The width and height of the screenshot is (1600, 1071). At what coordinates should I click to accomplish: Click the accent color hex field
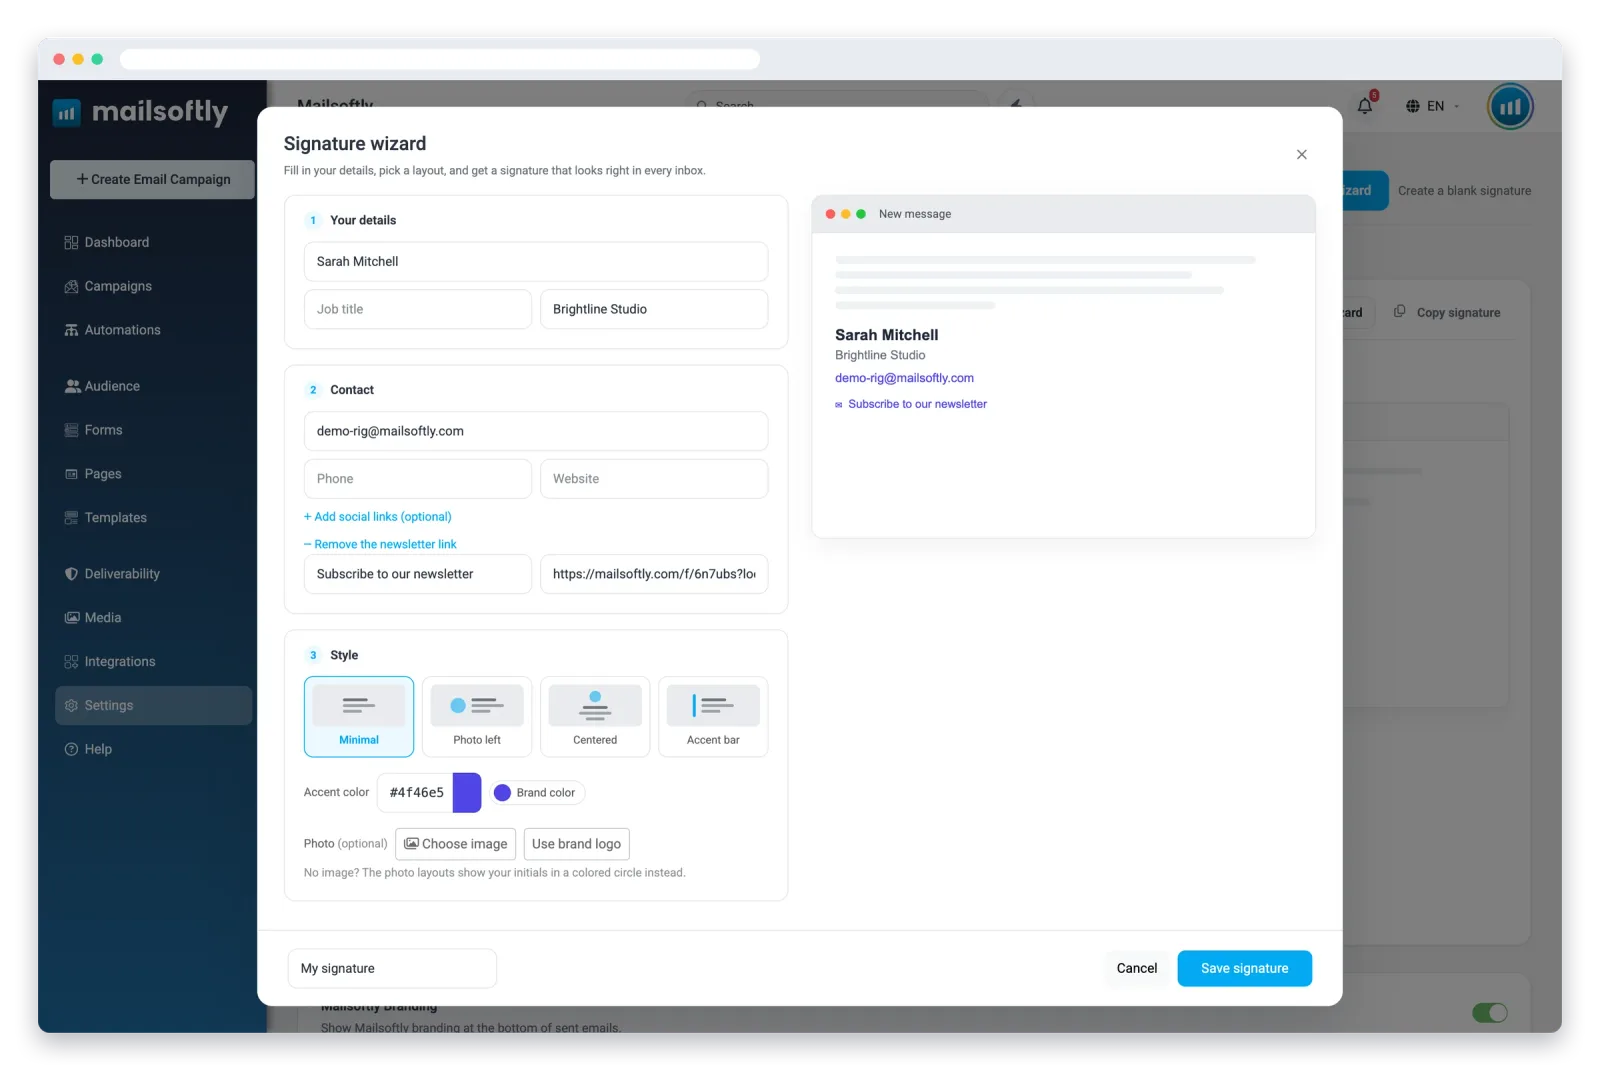click(416, 793)
